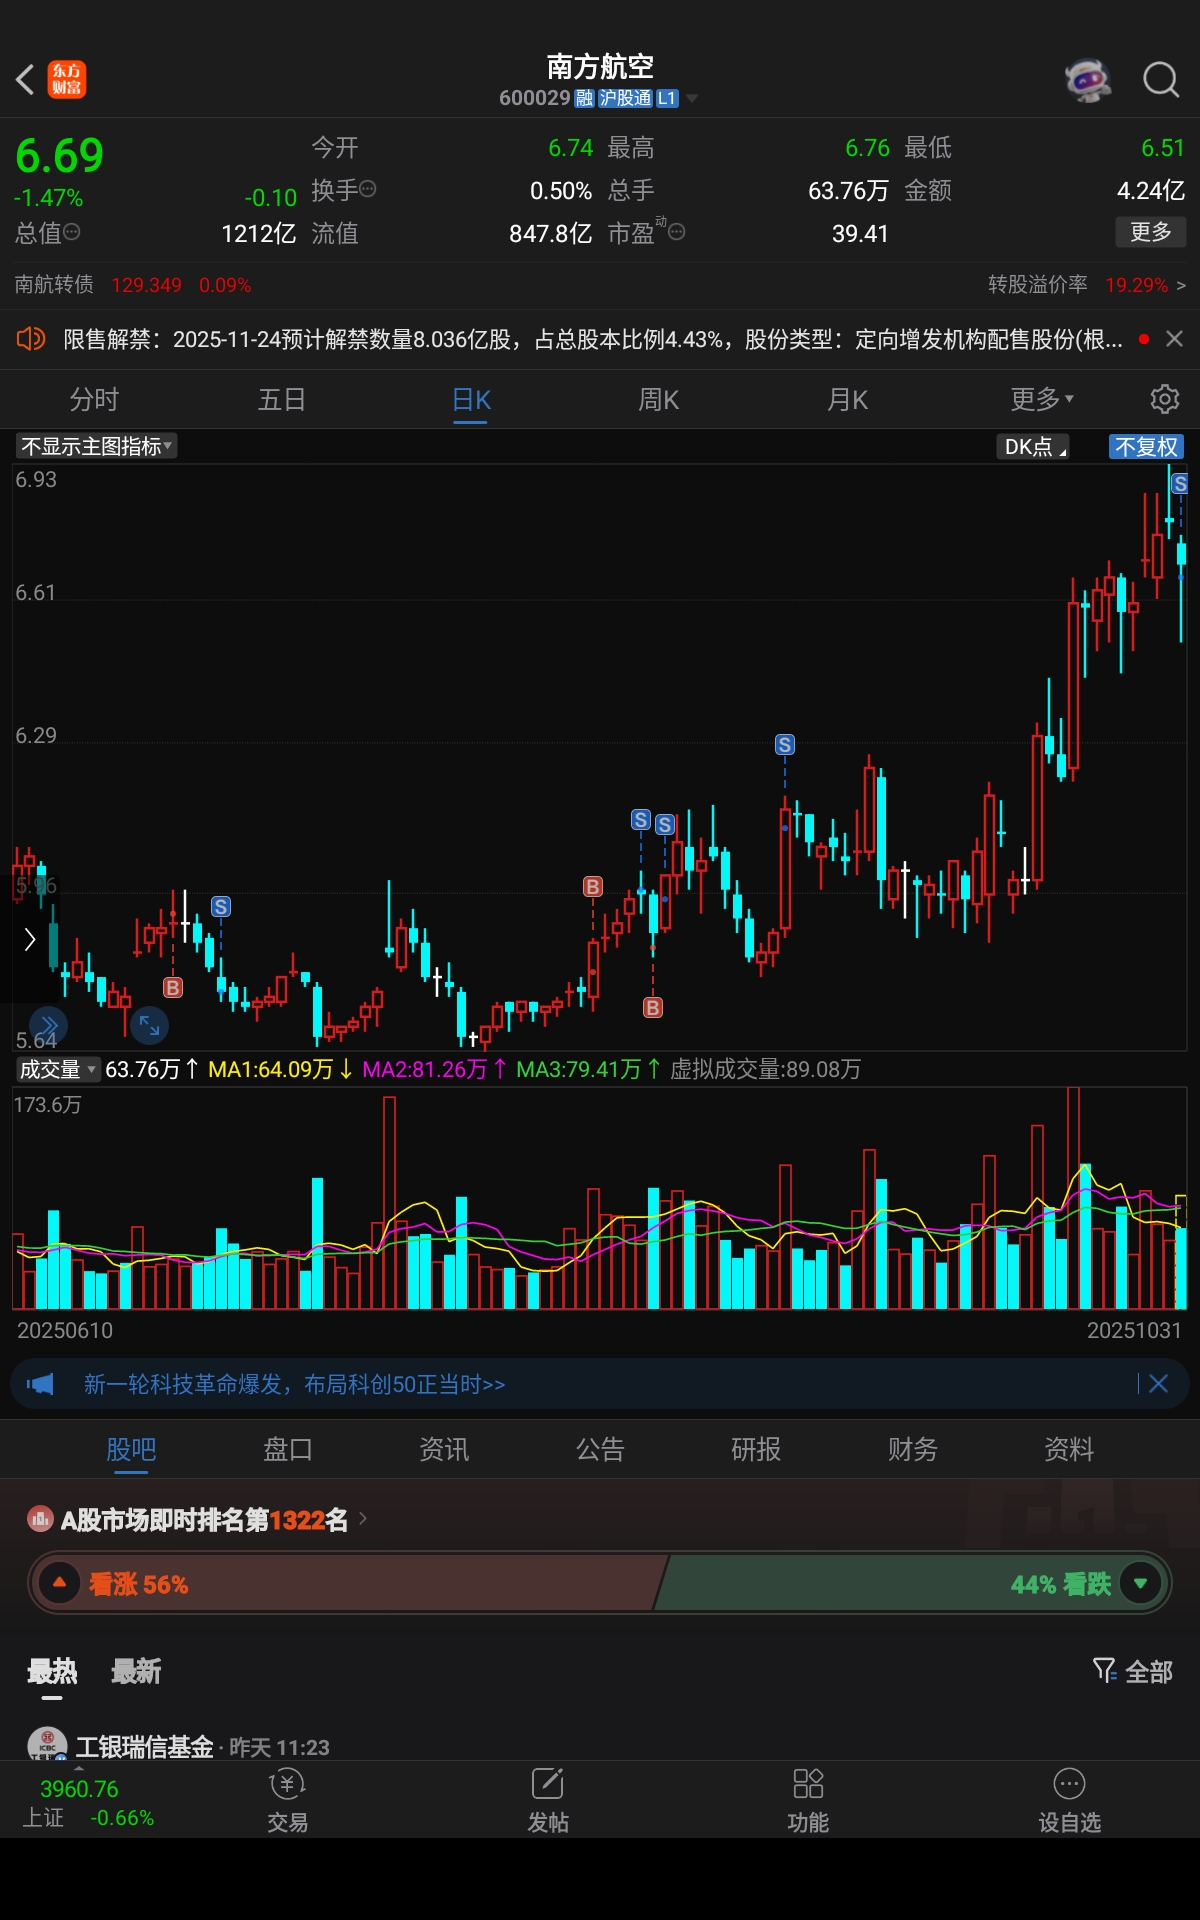1200x1920 pixels.
Task: Open the stock code 600029 dropdown arrow
Action: click(692, 98)
